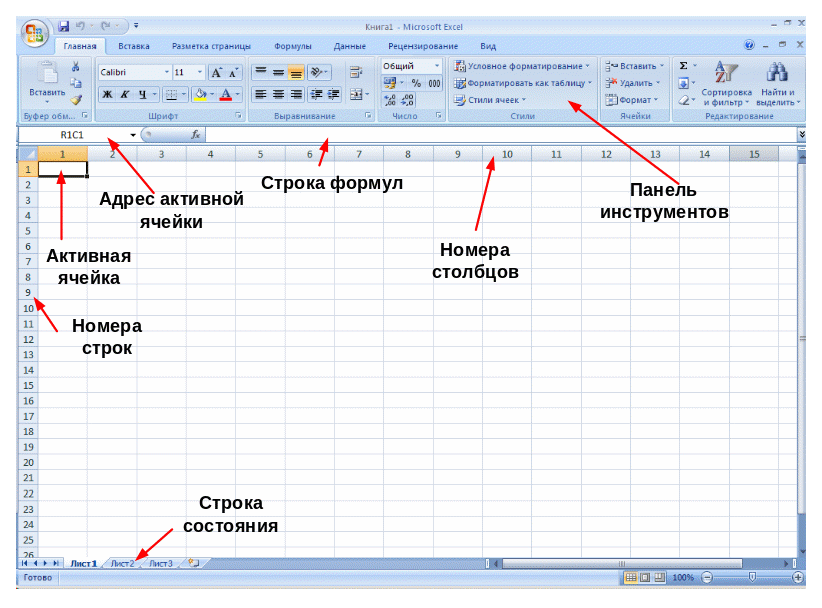Open Условное форматирование dropdown
Viewport: 822px width, 608px height.
coord(522,66)
